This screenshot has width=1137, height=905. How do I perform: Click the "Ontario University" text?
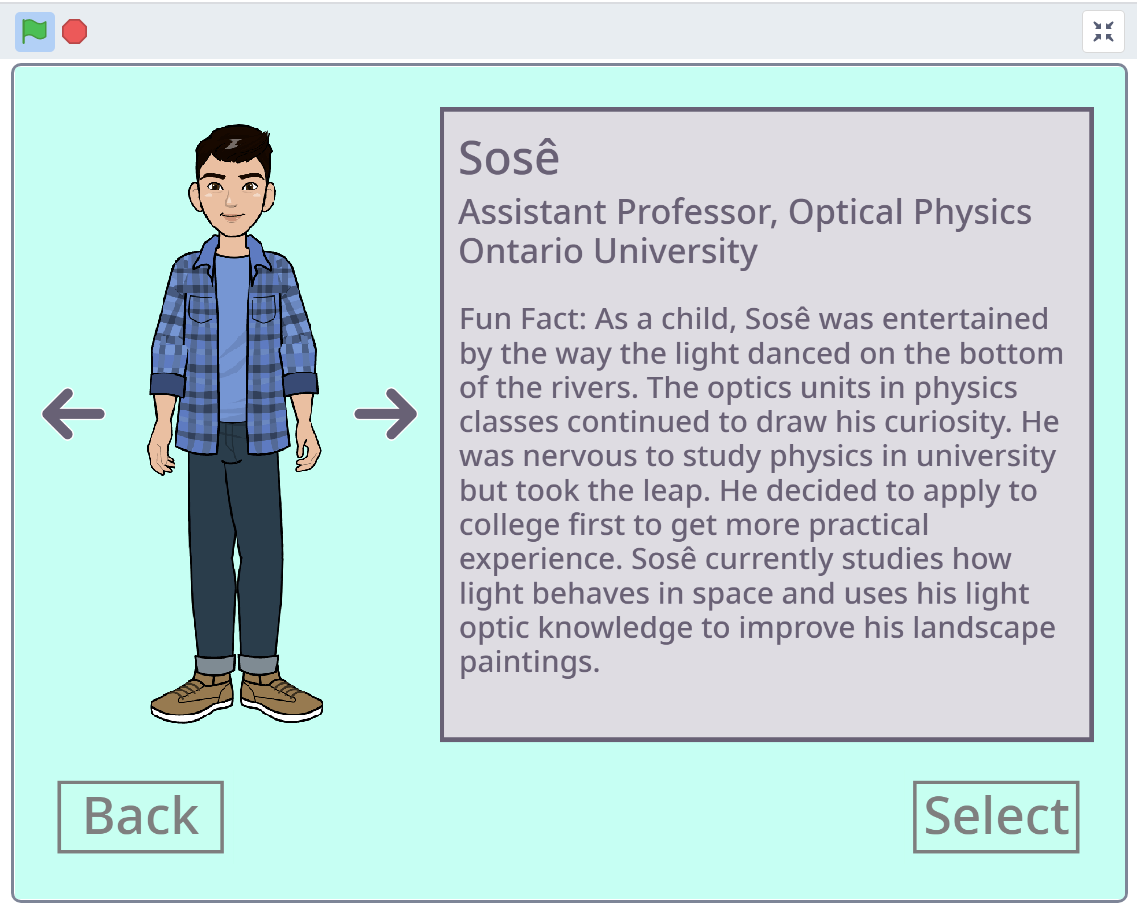click(607, 251)
